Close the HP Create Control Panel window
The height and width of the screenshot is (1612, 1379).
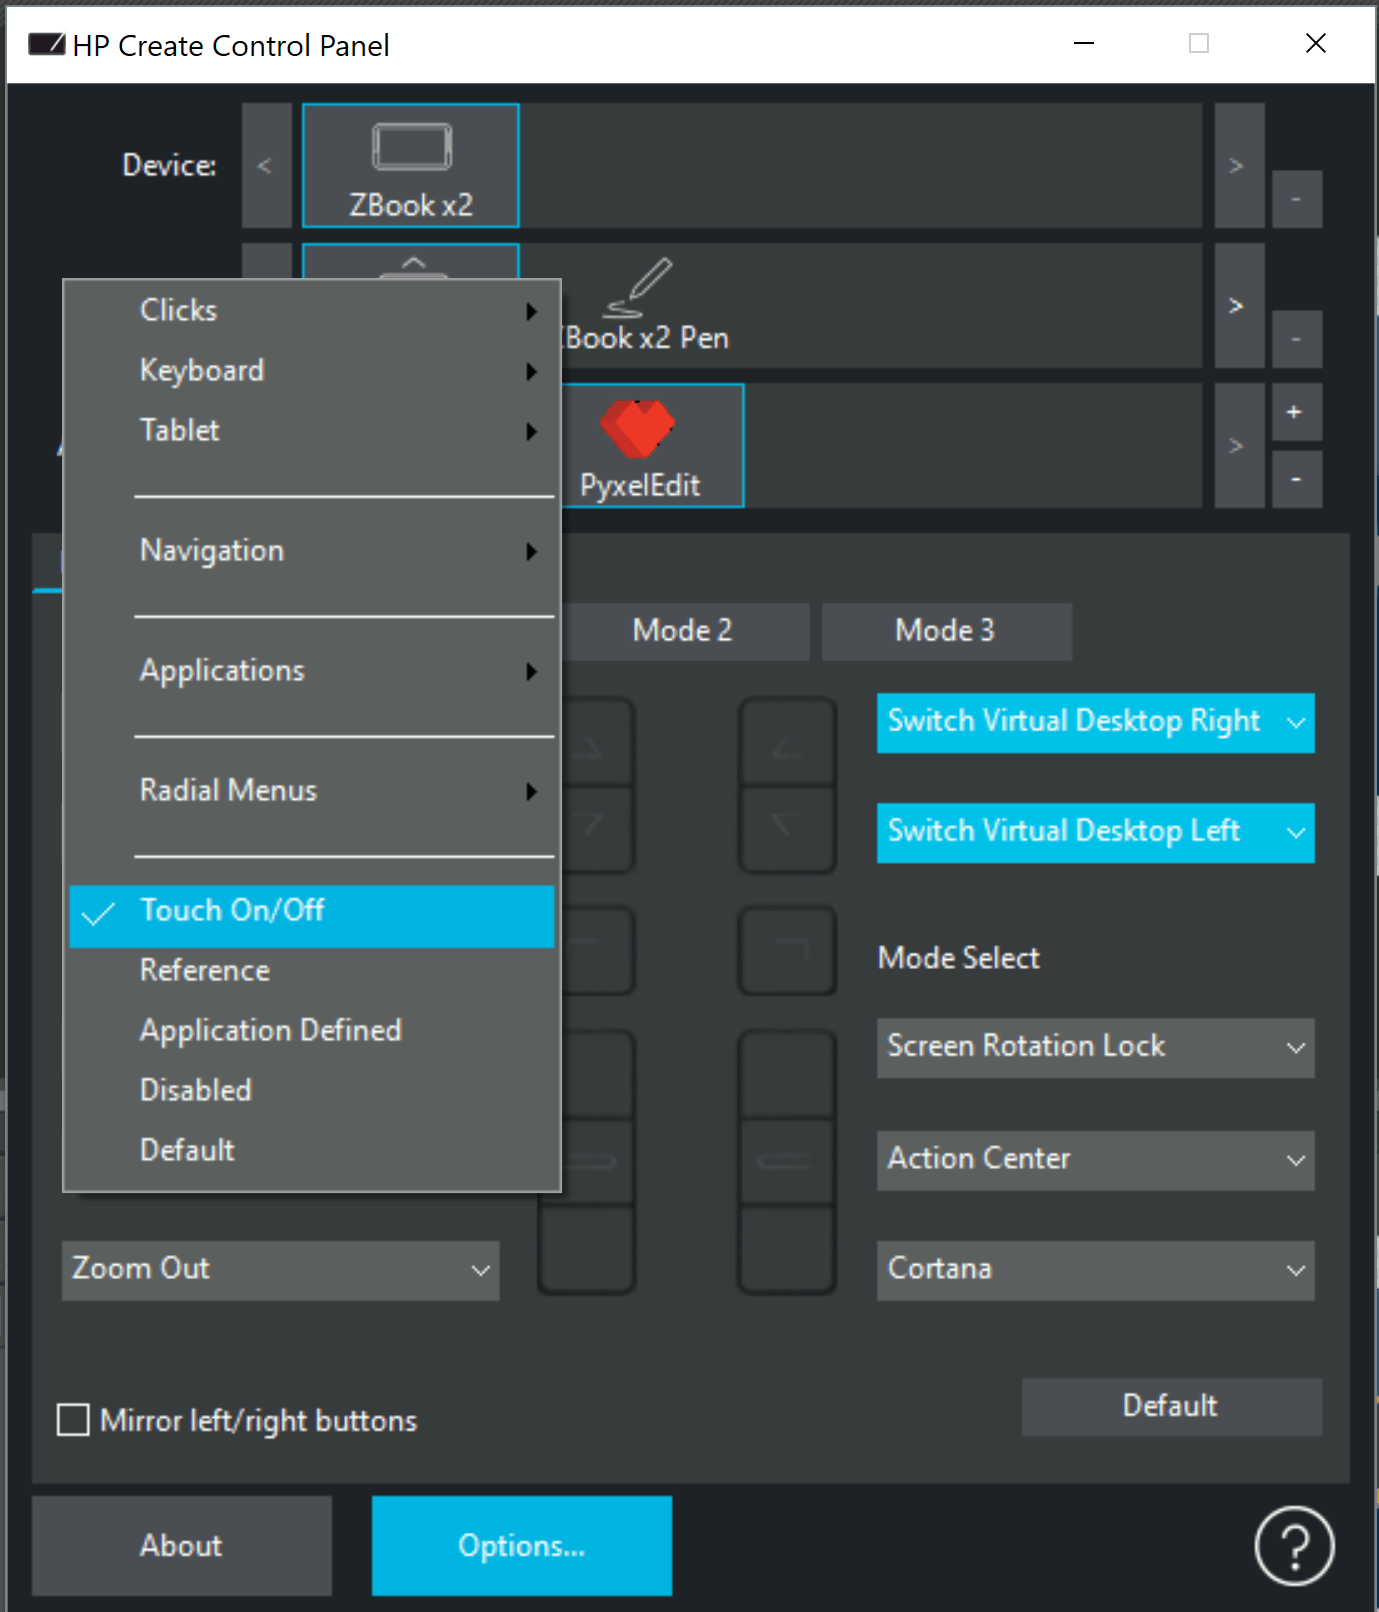[1316, 43]
